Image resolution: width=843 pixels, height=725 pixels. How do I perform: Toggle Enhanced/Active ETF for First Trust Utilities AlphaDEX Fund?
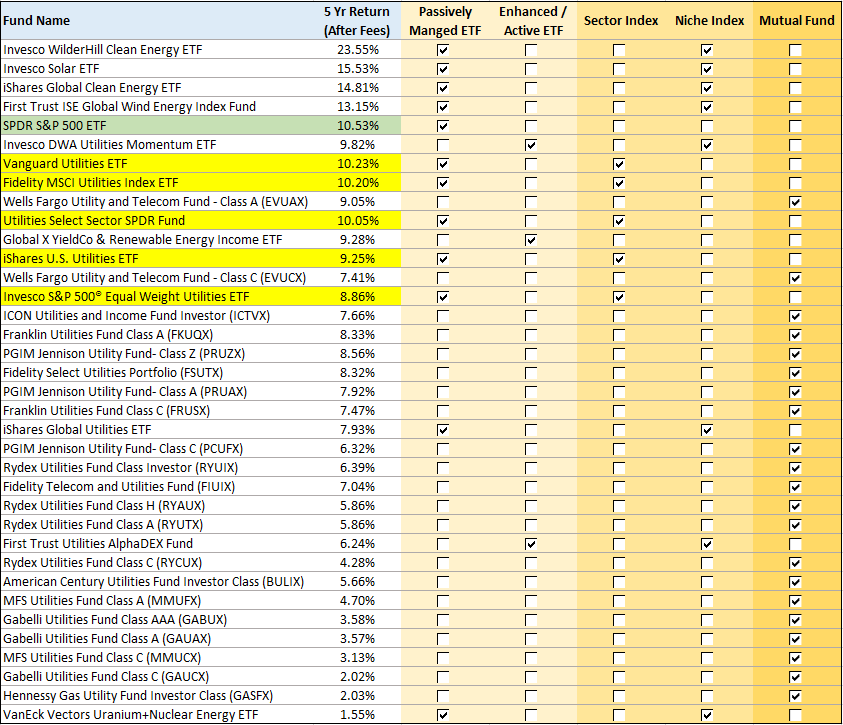(531, 544)
